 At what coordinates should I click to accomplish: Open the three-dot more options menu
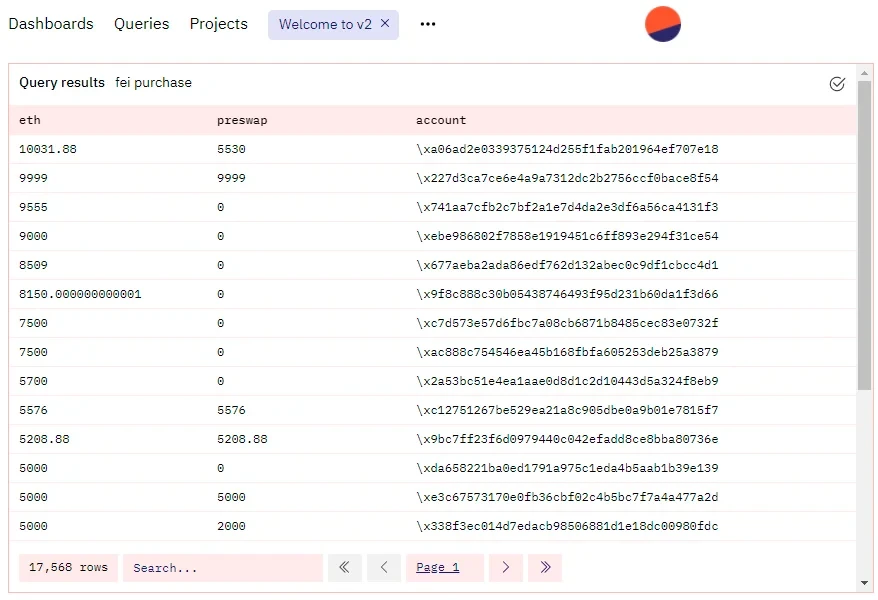[x=428, y=24]
